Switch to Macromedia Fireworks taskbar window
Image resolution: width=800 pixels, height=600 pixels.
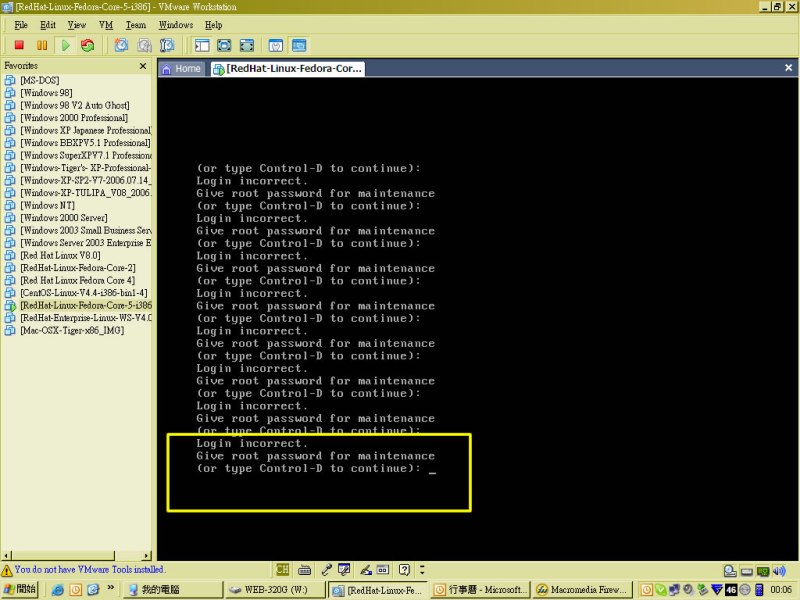coord(583,590)
